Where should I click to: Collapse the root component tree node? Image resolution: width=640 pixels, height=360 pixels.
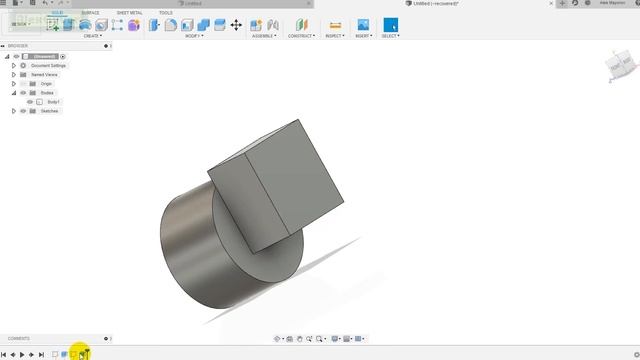(x=7, y=56)
